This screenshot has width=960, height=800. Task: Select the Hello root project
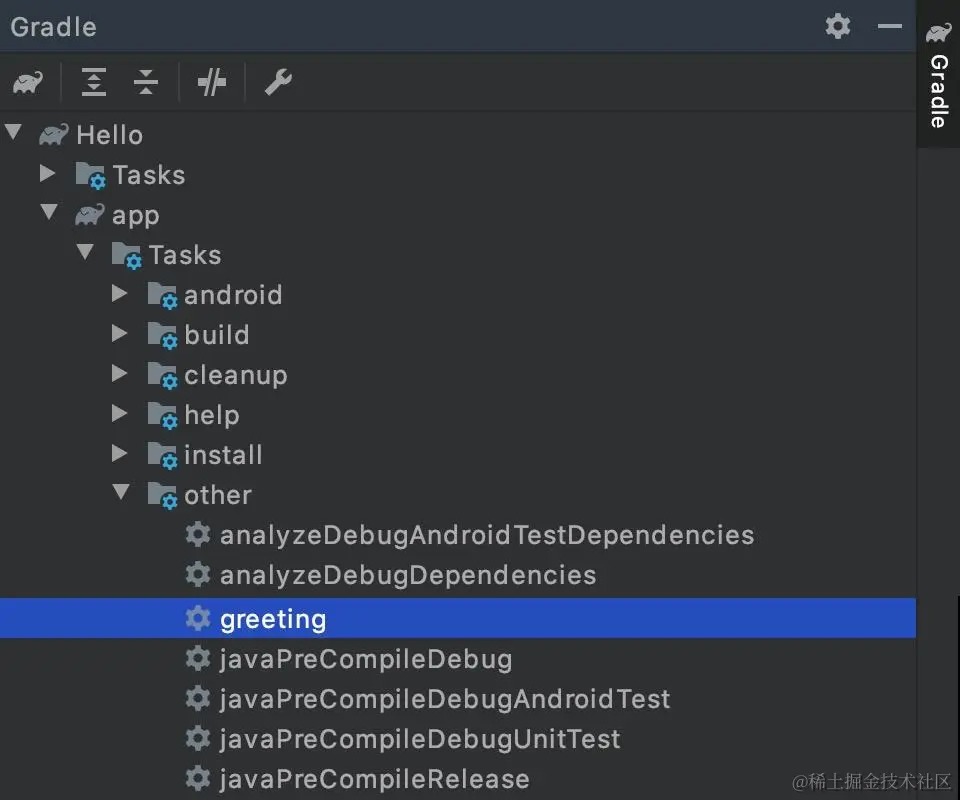click(458, 135)
